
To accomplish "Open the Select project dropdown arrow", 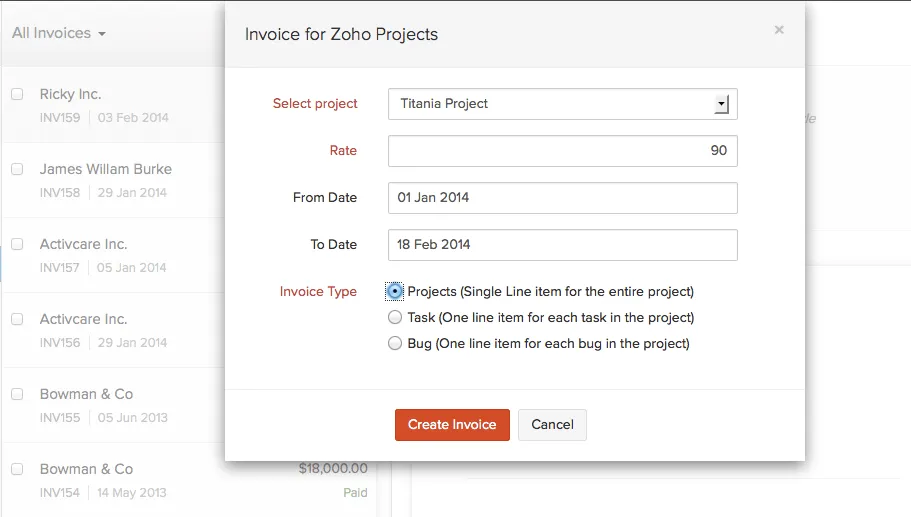I will [x=721, y=104].
